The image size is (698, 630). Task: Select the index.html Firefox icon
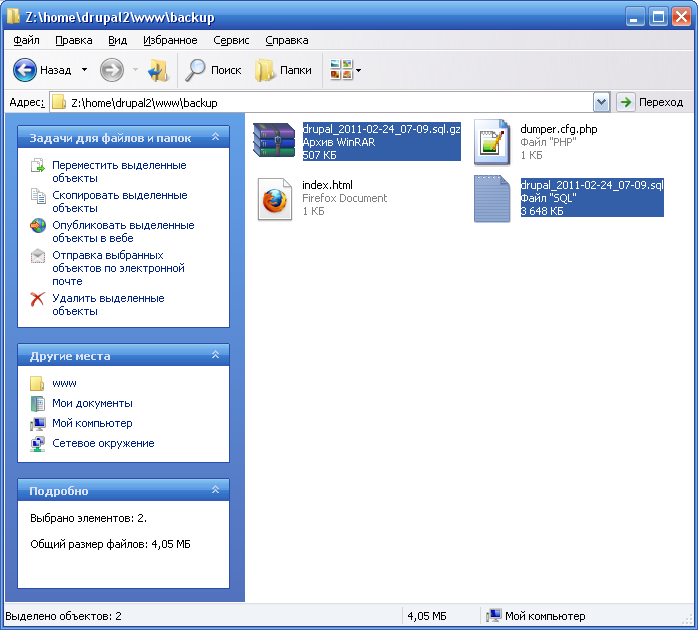(x=275, y=199)
